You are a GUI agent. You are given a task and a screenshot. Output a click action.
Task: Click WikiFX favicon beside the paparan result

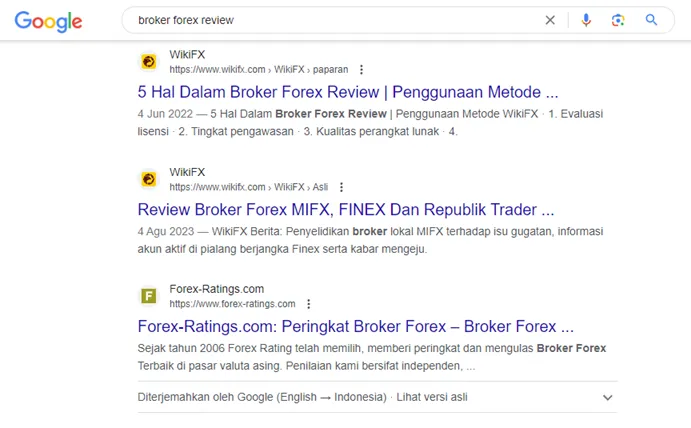point(149,62)
